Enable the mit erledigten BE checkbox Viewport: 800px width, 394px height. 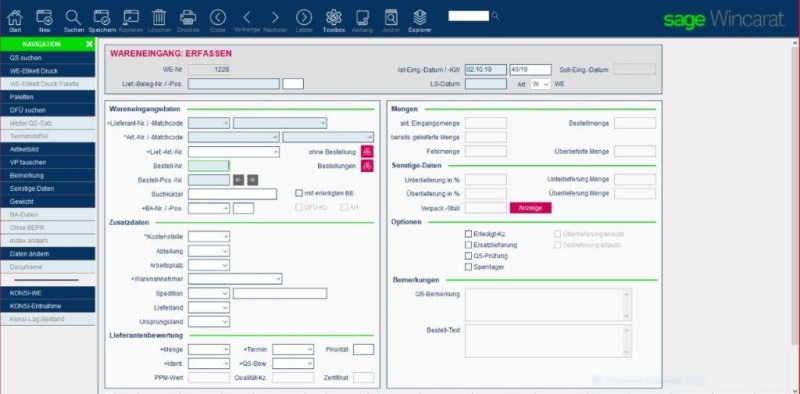[x=299, y=193]
